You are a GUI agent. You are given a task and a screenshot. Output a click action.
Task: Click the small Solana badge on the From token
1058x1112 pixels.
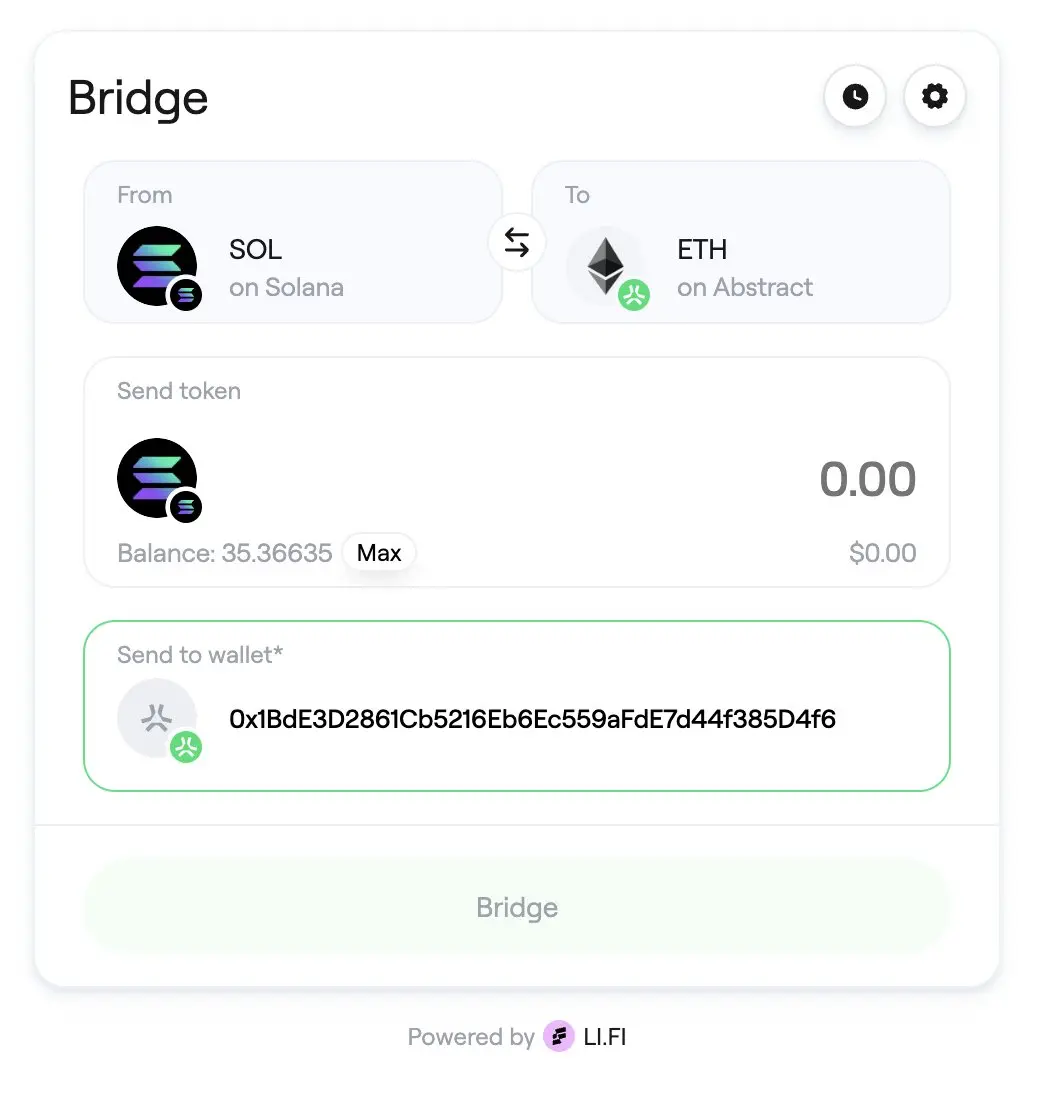[186, 294]
